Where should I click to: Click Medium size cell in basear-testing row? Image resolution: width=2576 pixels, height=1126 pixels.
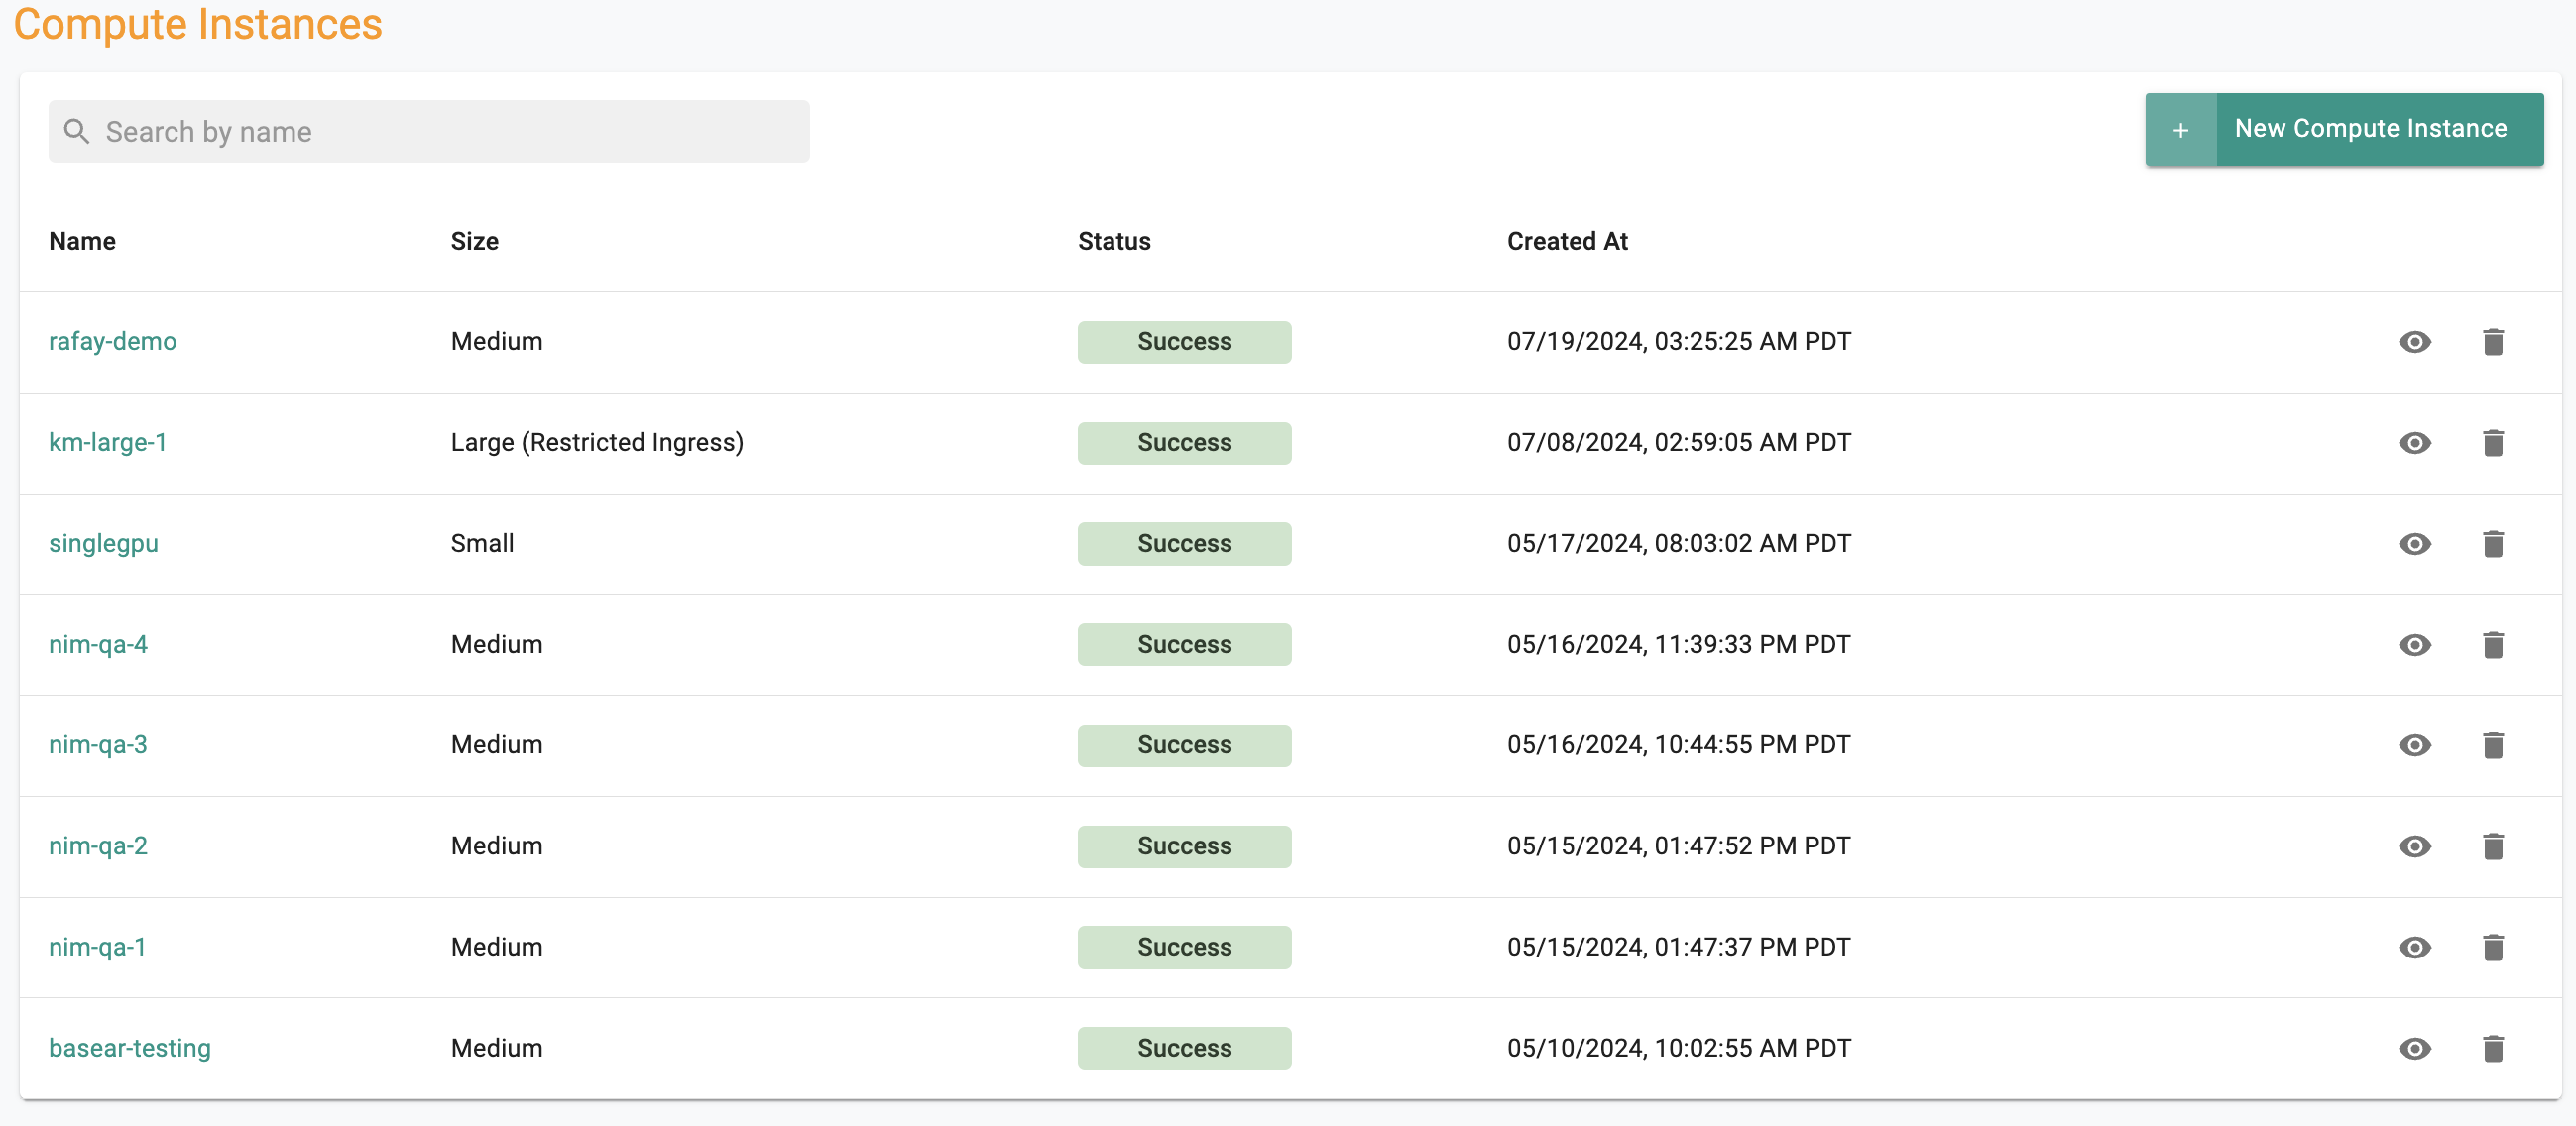coord(497,1047)
